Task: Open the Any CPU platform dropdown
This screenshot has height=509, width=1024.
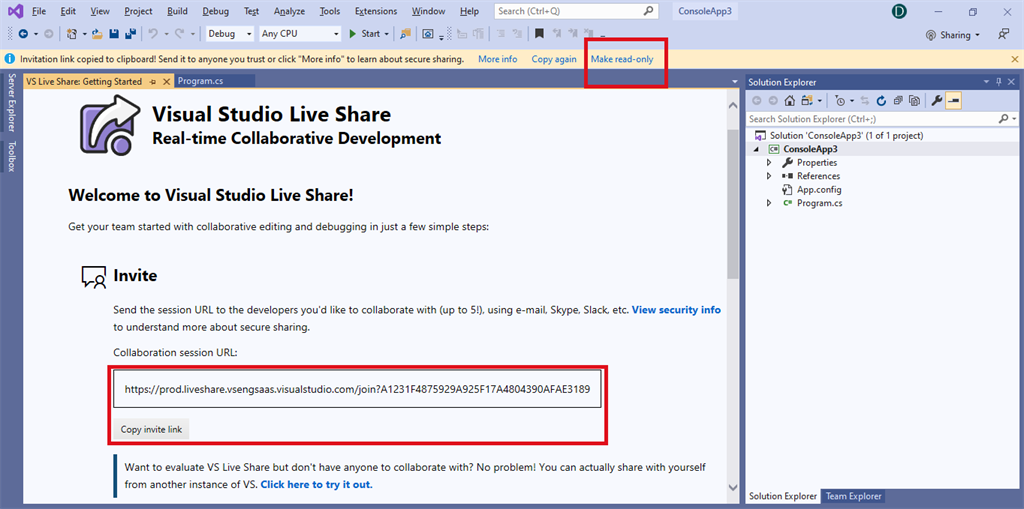Action: [x=300, y=34]
